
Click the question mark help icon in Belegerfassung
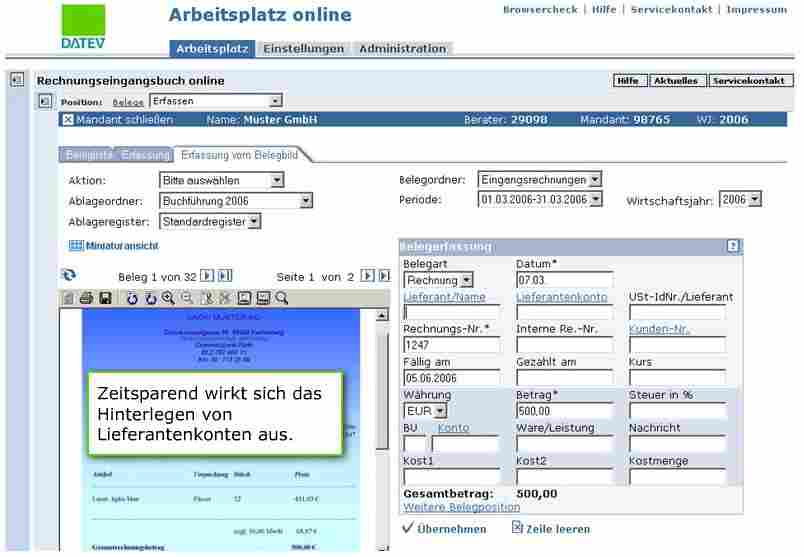[733, 246]
